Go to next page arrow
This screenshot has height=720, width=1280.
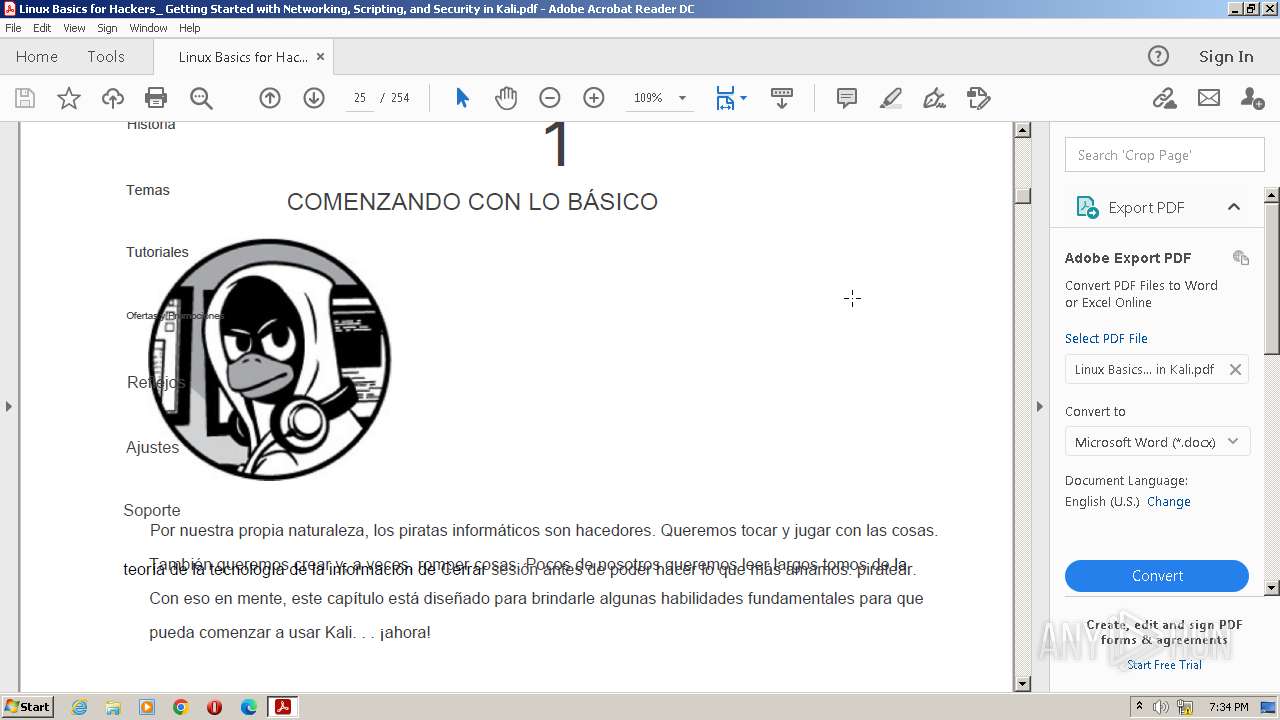pyautogui.click(x=314, y=98)
